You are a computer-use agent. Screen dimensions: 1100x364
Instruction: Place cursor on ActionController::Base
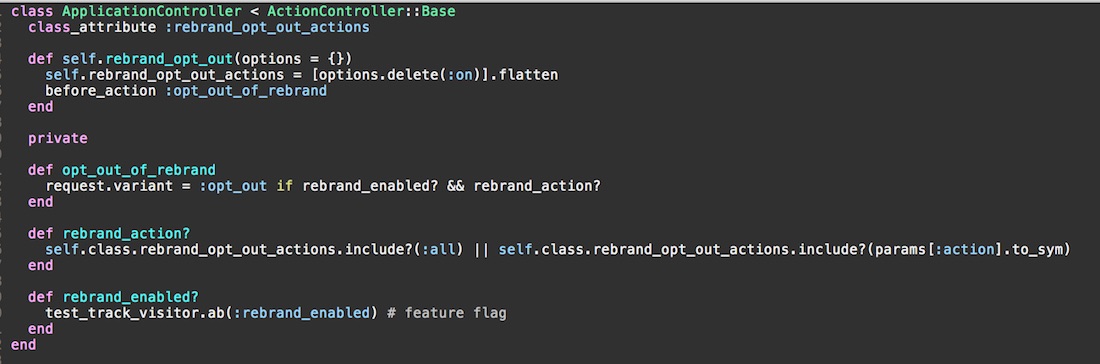tap(361, 11)
